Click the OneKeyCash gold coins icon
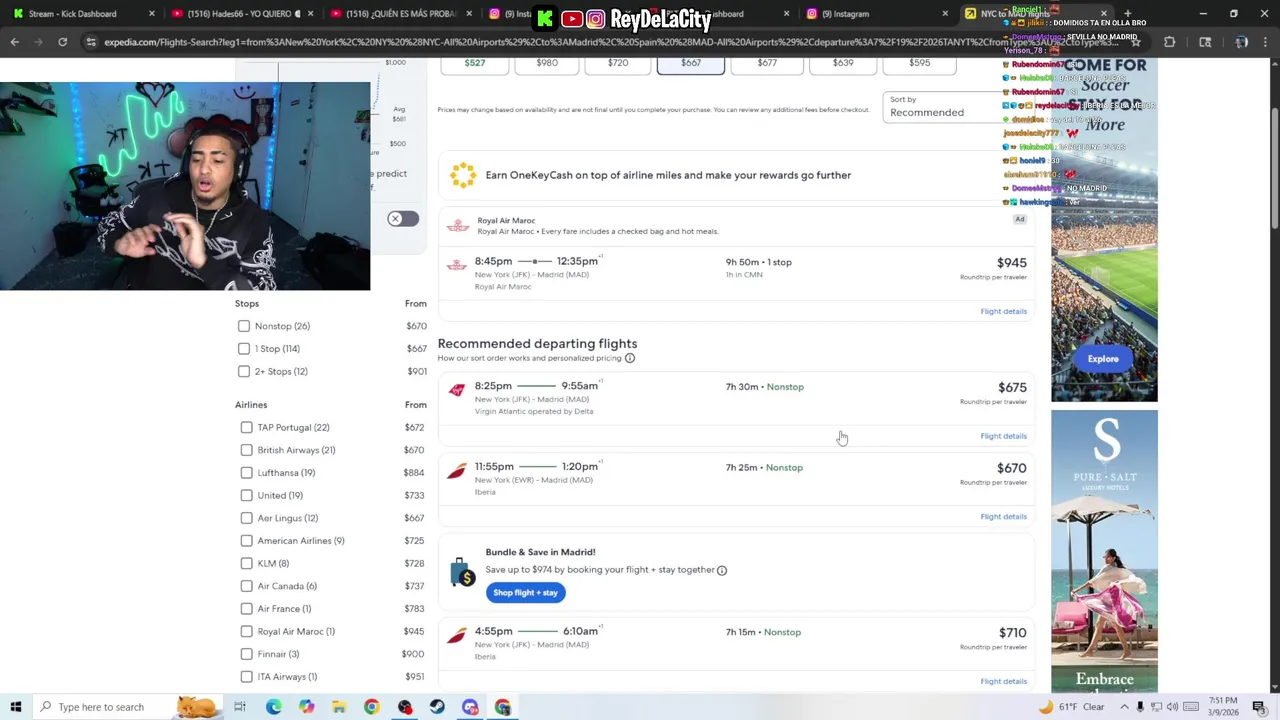 pyautogui.click(x=462, y=175)
